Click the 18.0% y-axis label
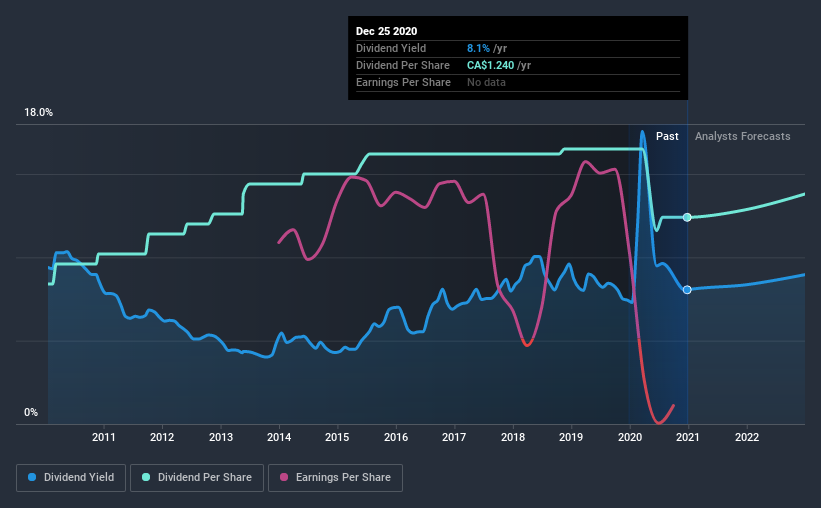Image resolution: width=821 pixels, height=508 pixels. tap(38, 113)
